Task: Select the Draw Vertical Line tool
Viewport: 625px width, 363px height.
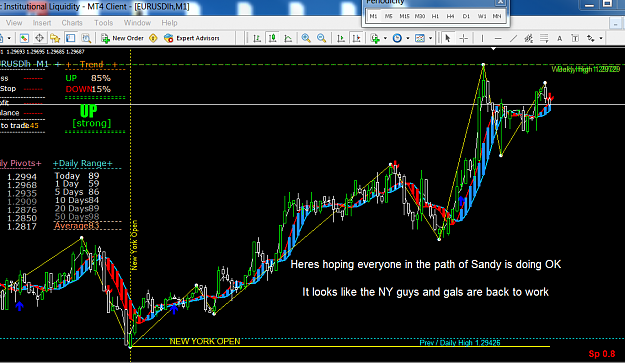Action: 482,38
